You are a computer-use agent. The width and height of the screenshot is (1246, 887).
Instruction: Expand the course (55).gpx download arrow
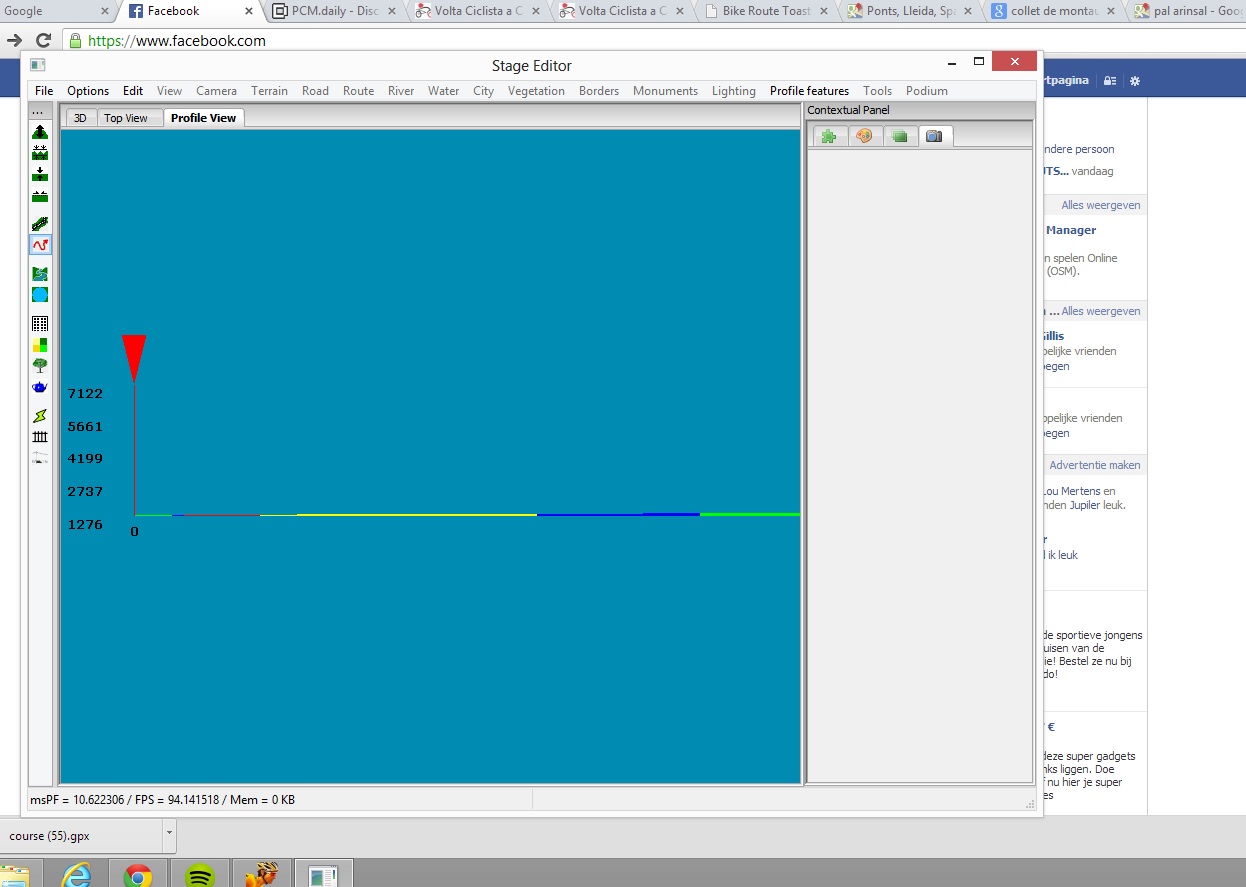169,832
